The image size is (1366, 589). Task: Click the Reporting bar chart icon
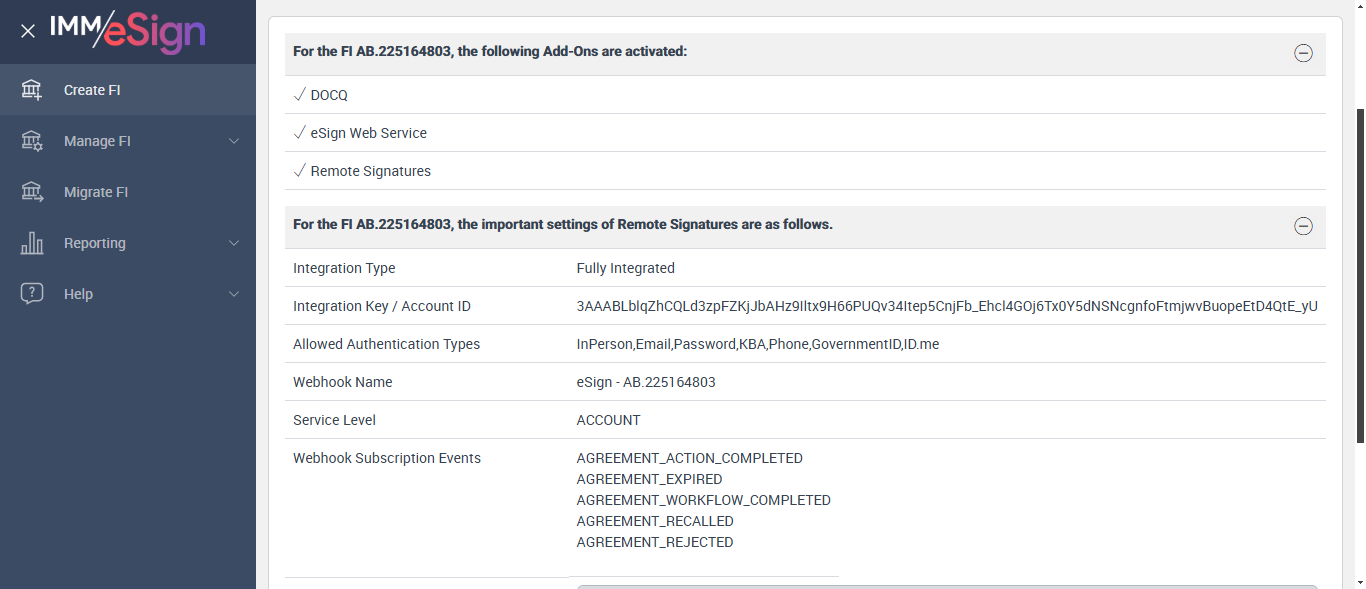[x=32, y=243]
